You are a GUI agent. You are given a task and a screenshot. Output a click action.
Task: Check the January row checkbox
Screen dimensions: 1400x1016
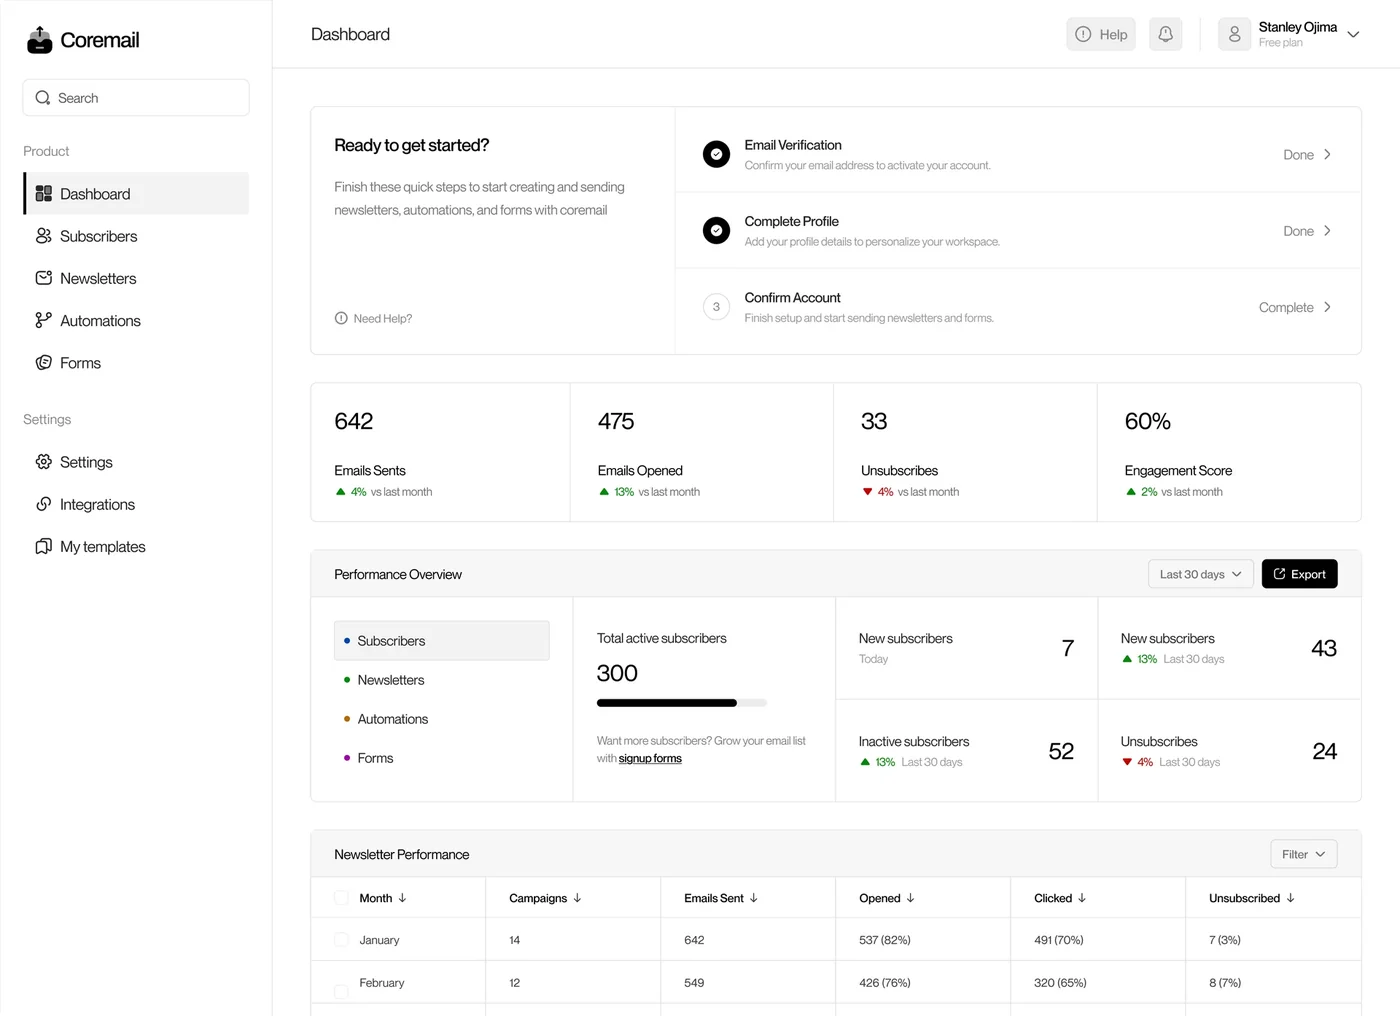[341, 940]
